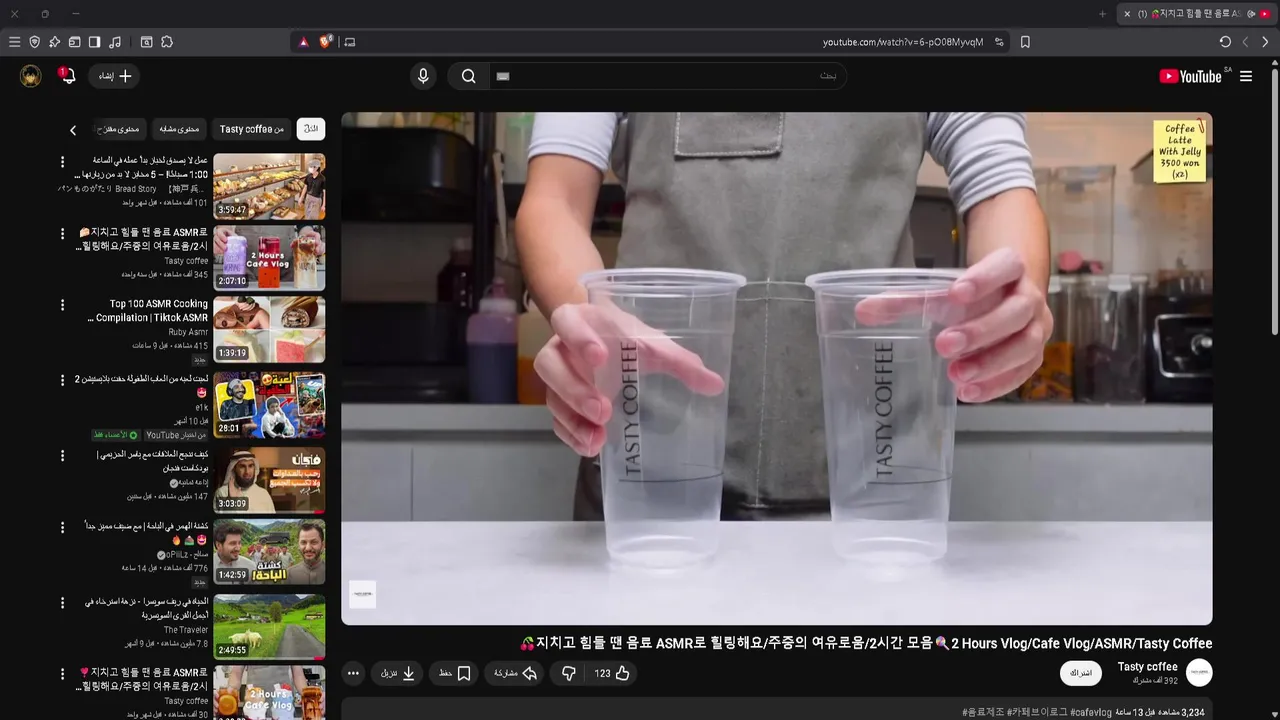Expand more filter chips with chevron
Image resolution: width=1280 pixels, height=720 pixels.
[73, 130]
